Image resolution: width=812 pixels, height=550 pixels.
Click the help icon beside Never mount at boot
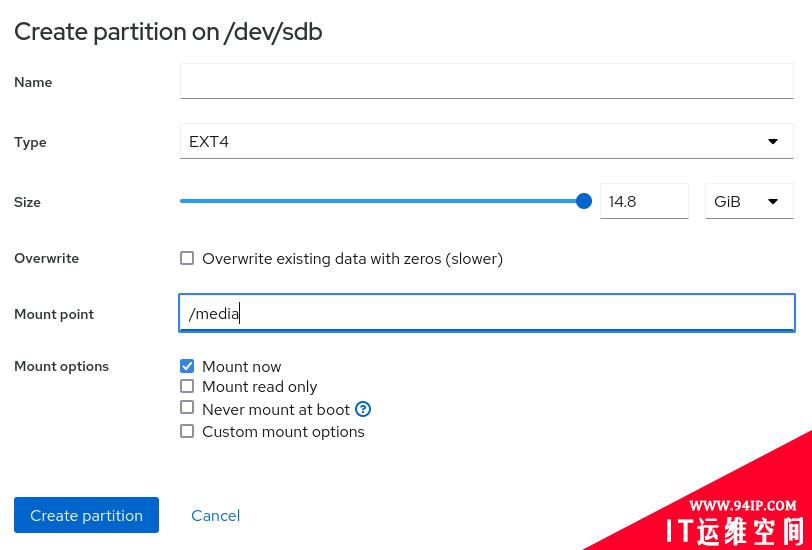click(363, 409)
